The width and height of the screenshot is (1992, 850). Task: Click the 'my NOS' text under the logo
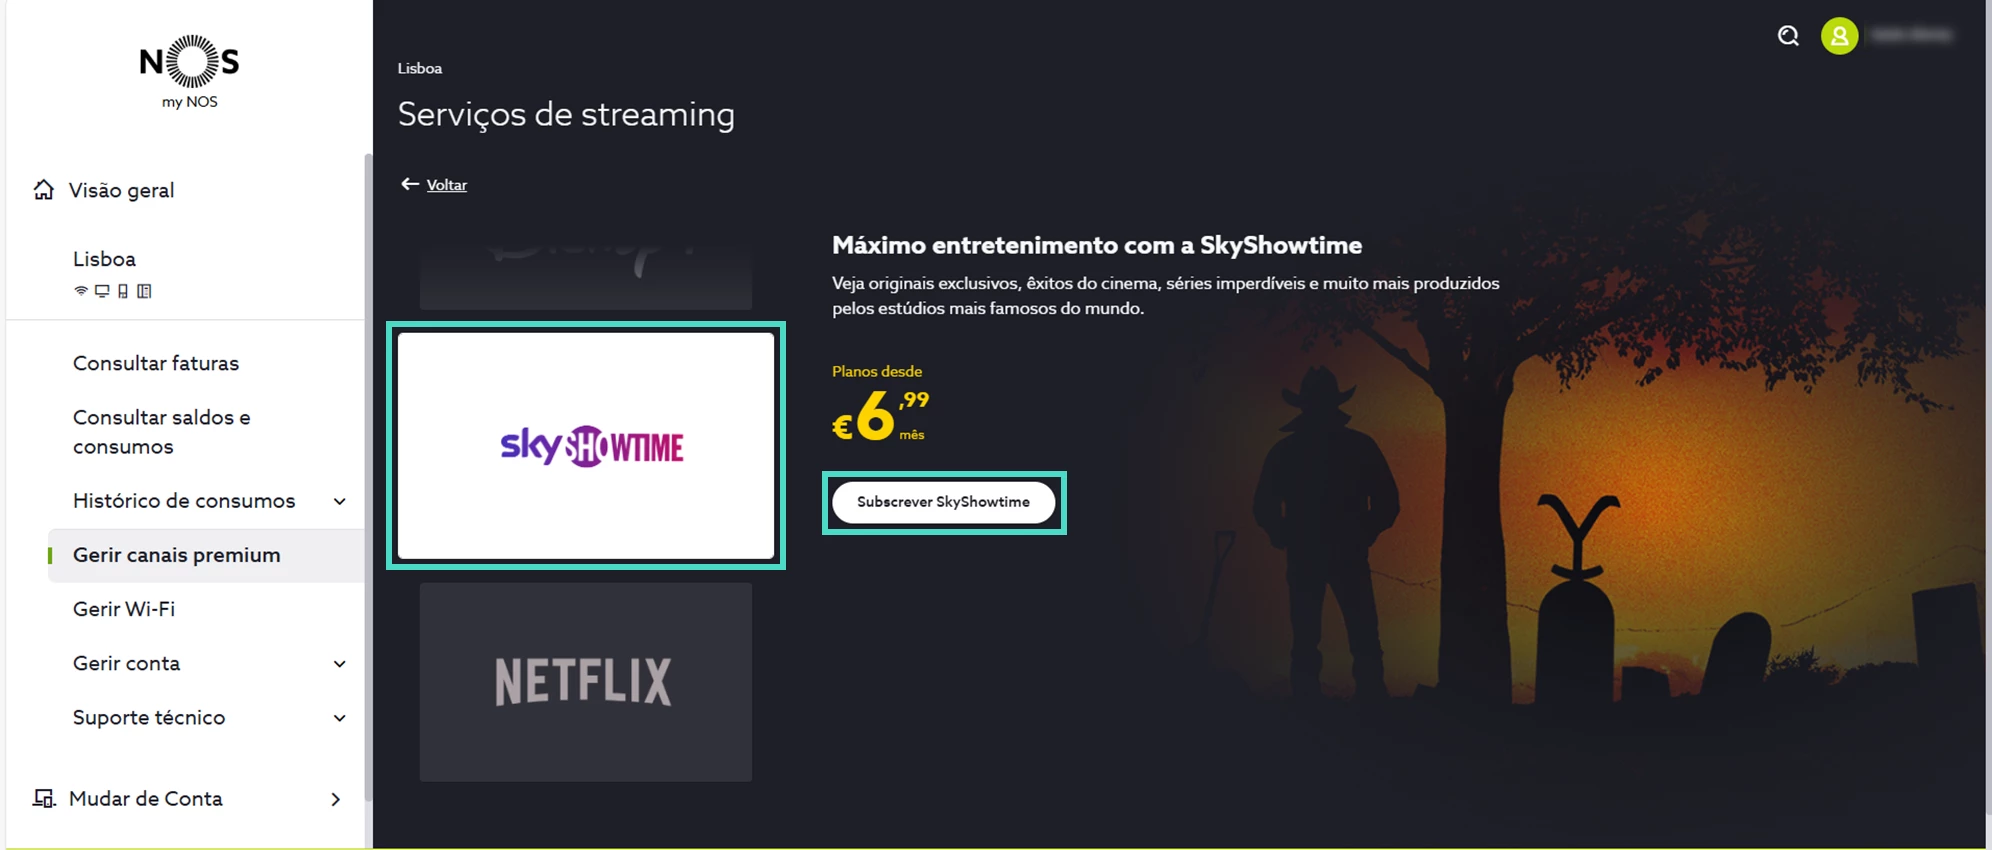pyautogui.click(x=190, y=102)
